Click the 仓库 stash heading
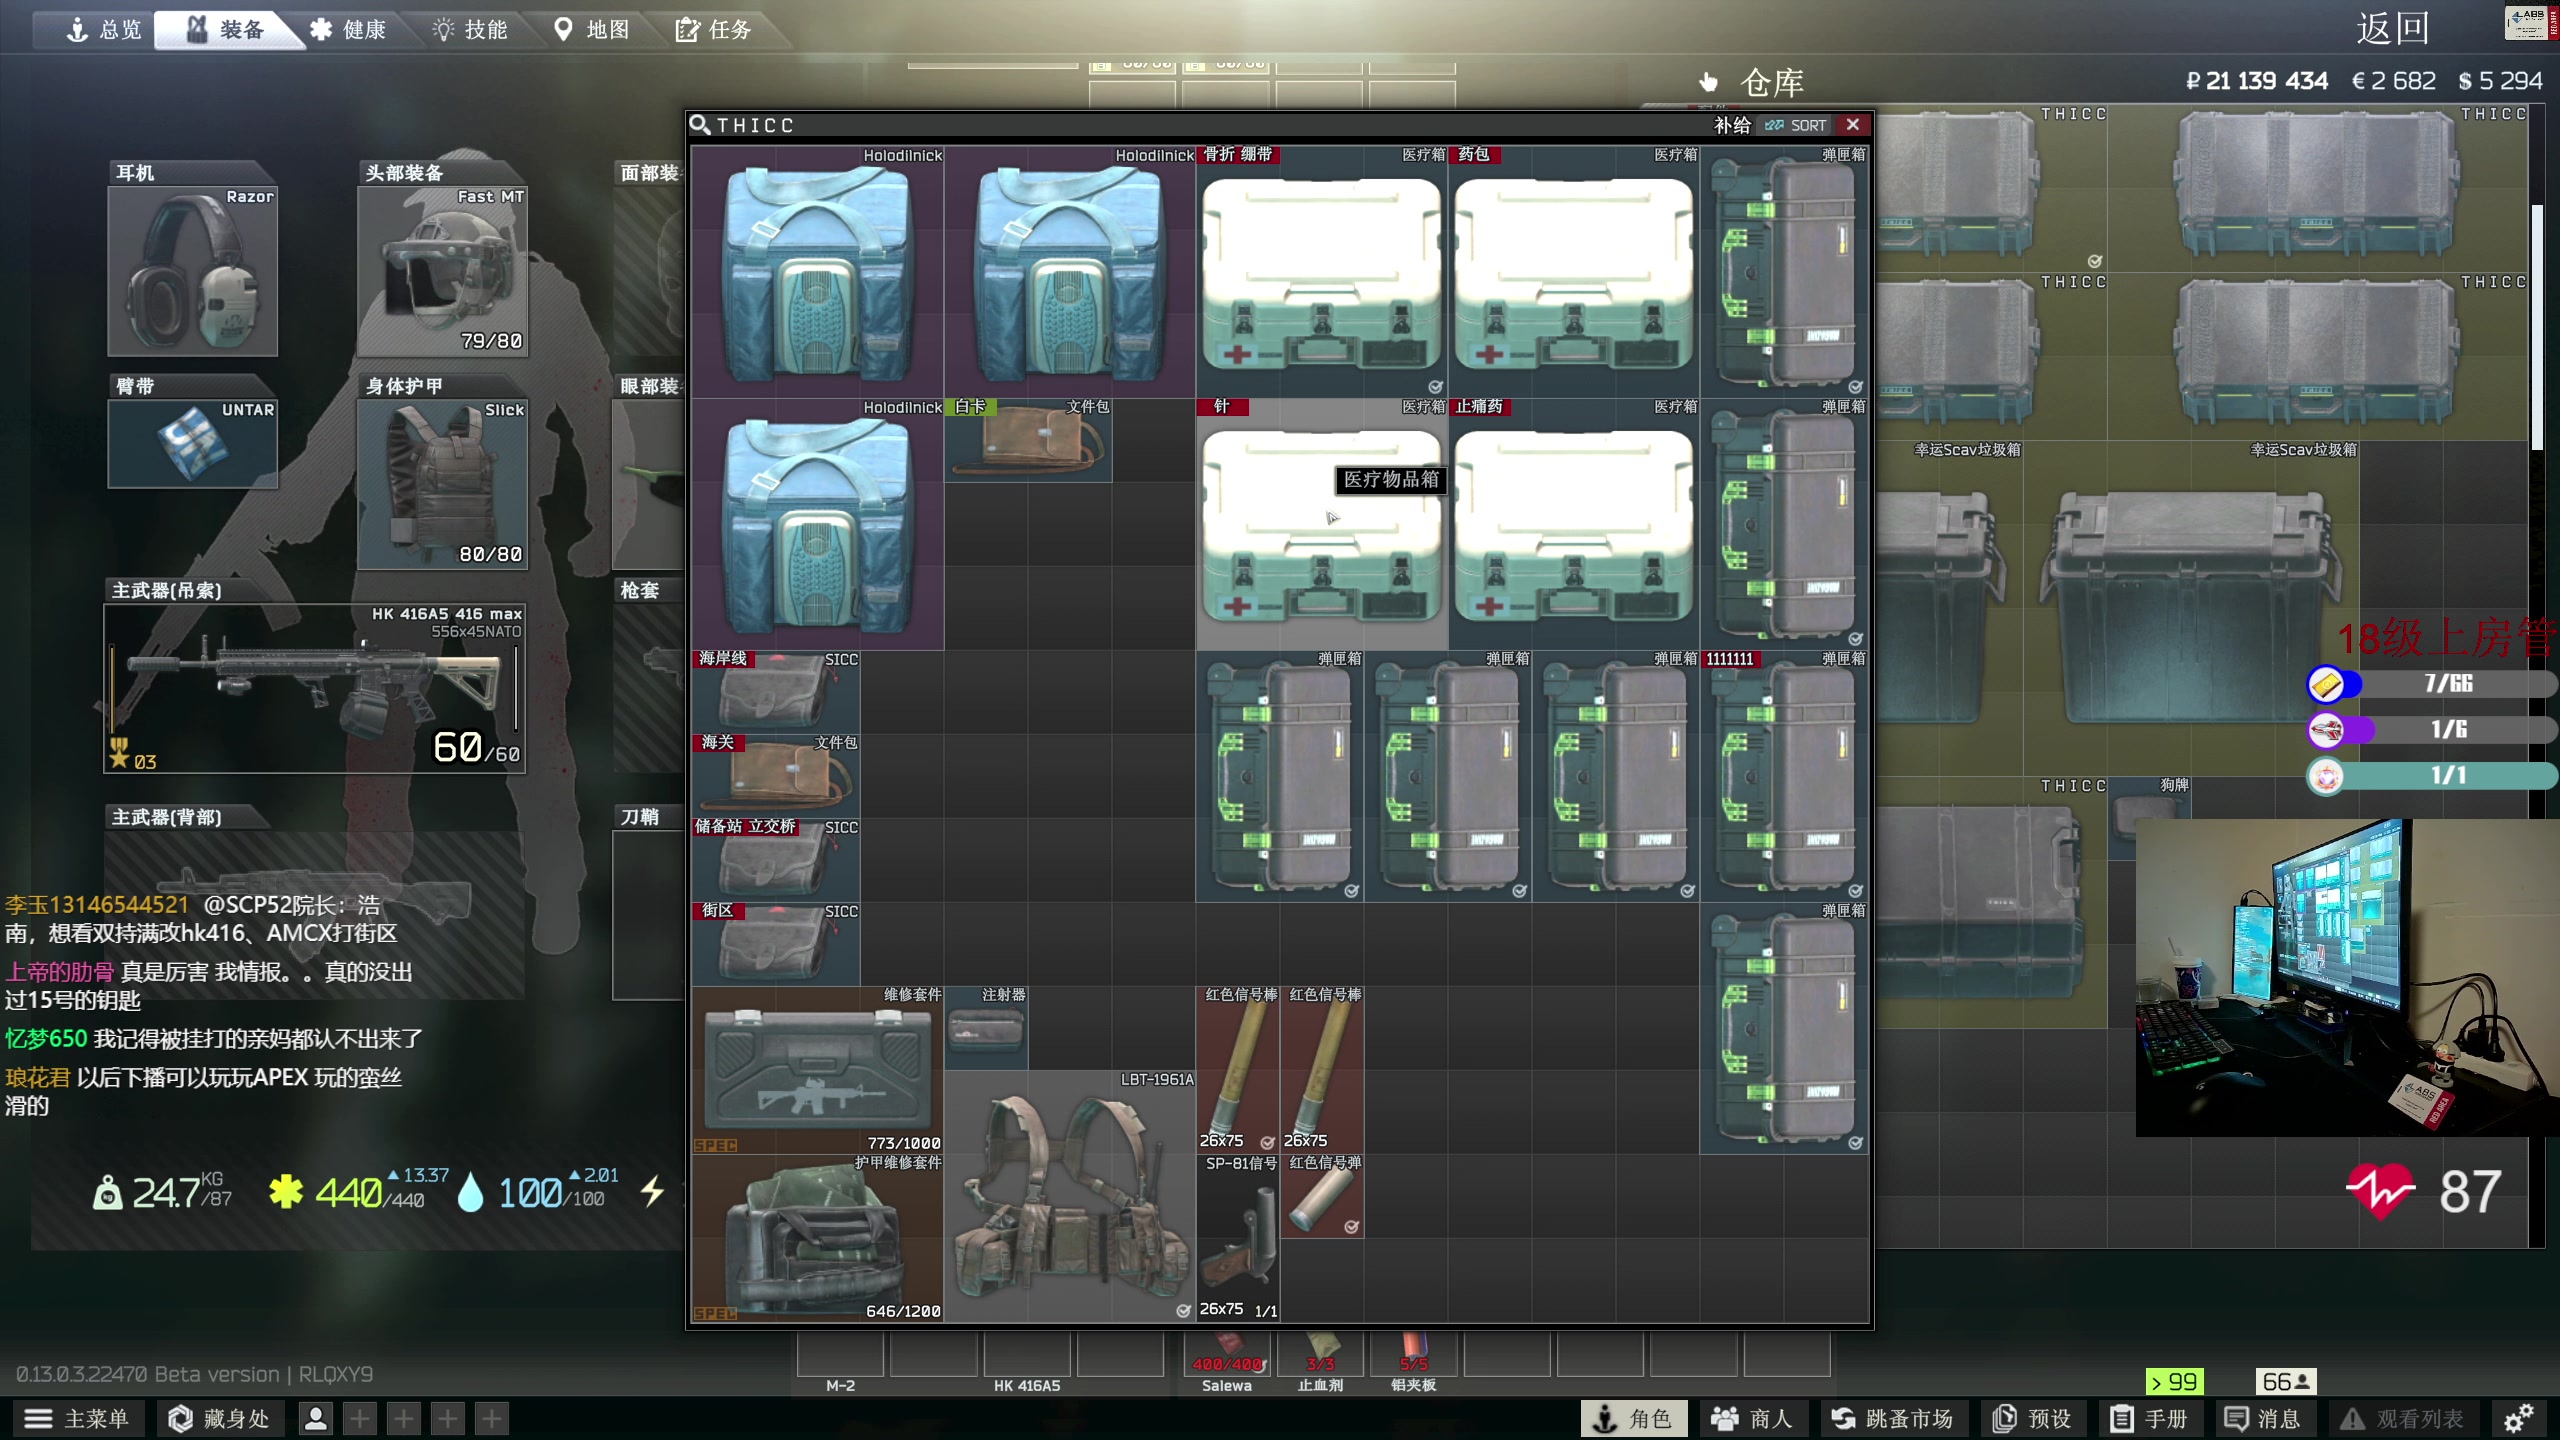This screenshot has width=2560, height=1440. tap(1771, 83)
